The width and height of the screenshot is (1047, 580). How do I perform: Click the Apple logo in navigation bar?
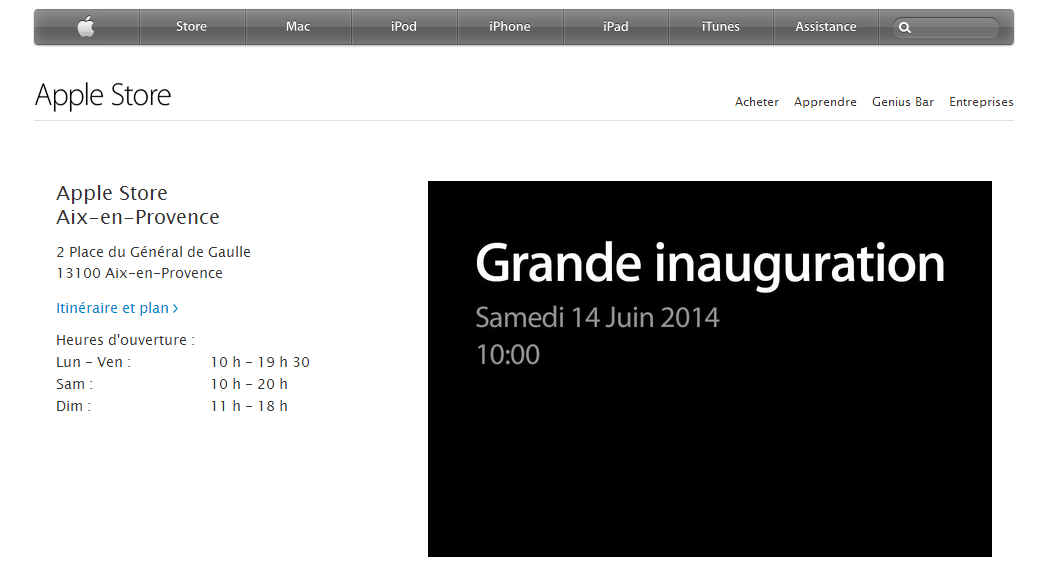point(86,27)
